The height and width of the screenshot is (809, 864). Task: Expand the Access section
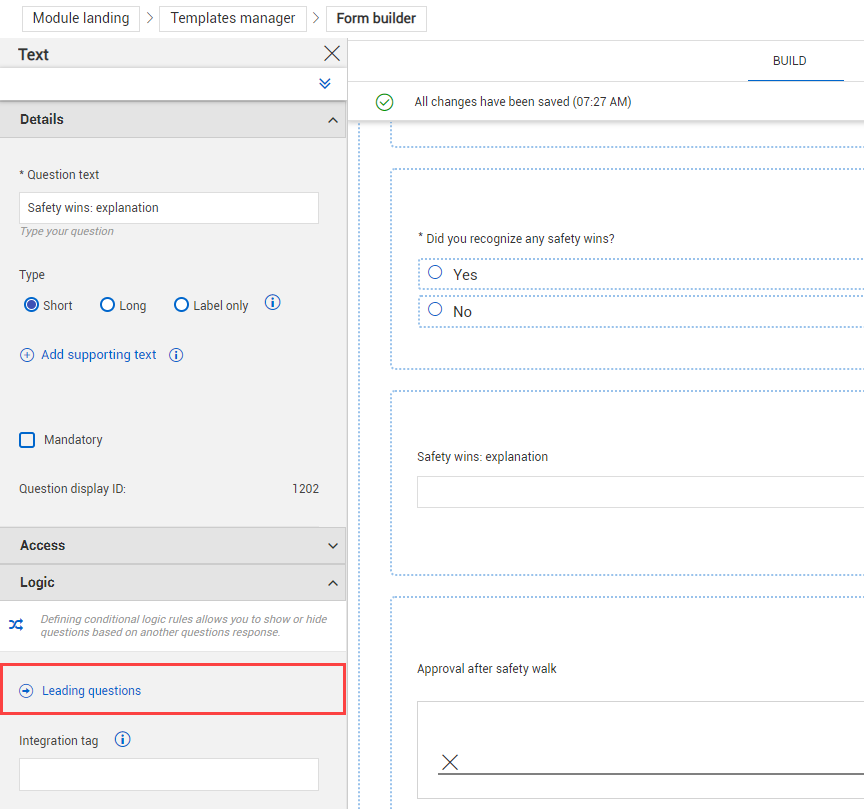click(332, 546)
